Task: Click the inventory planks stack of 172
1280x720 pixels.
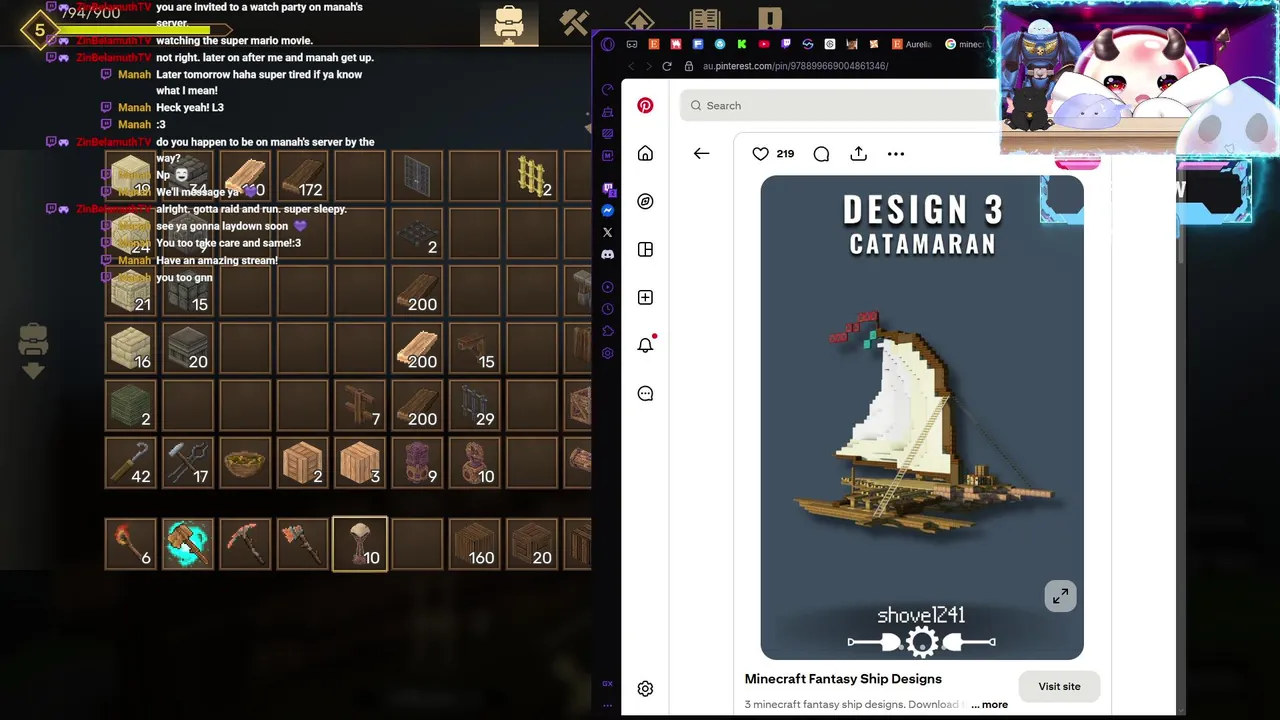Action: click(x=303, y=176)
